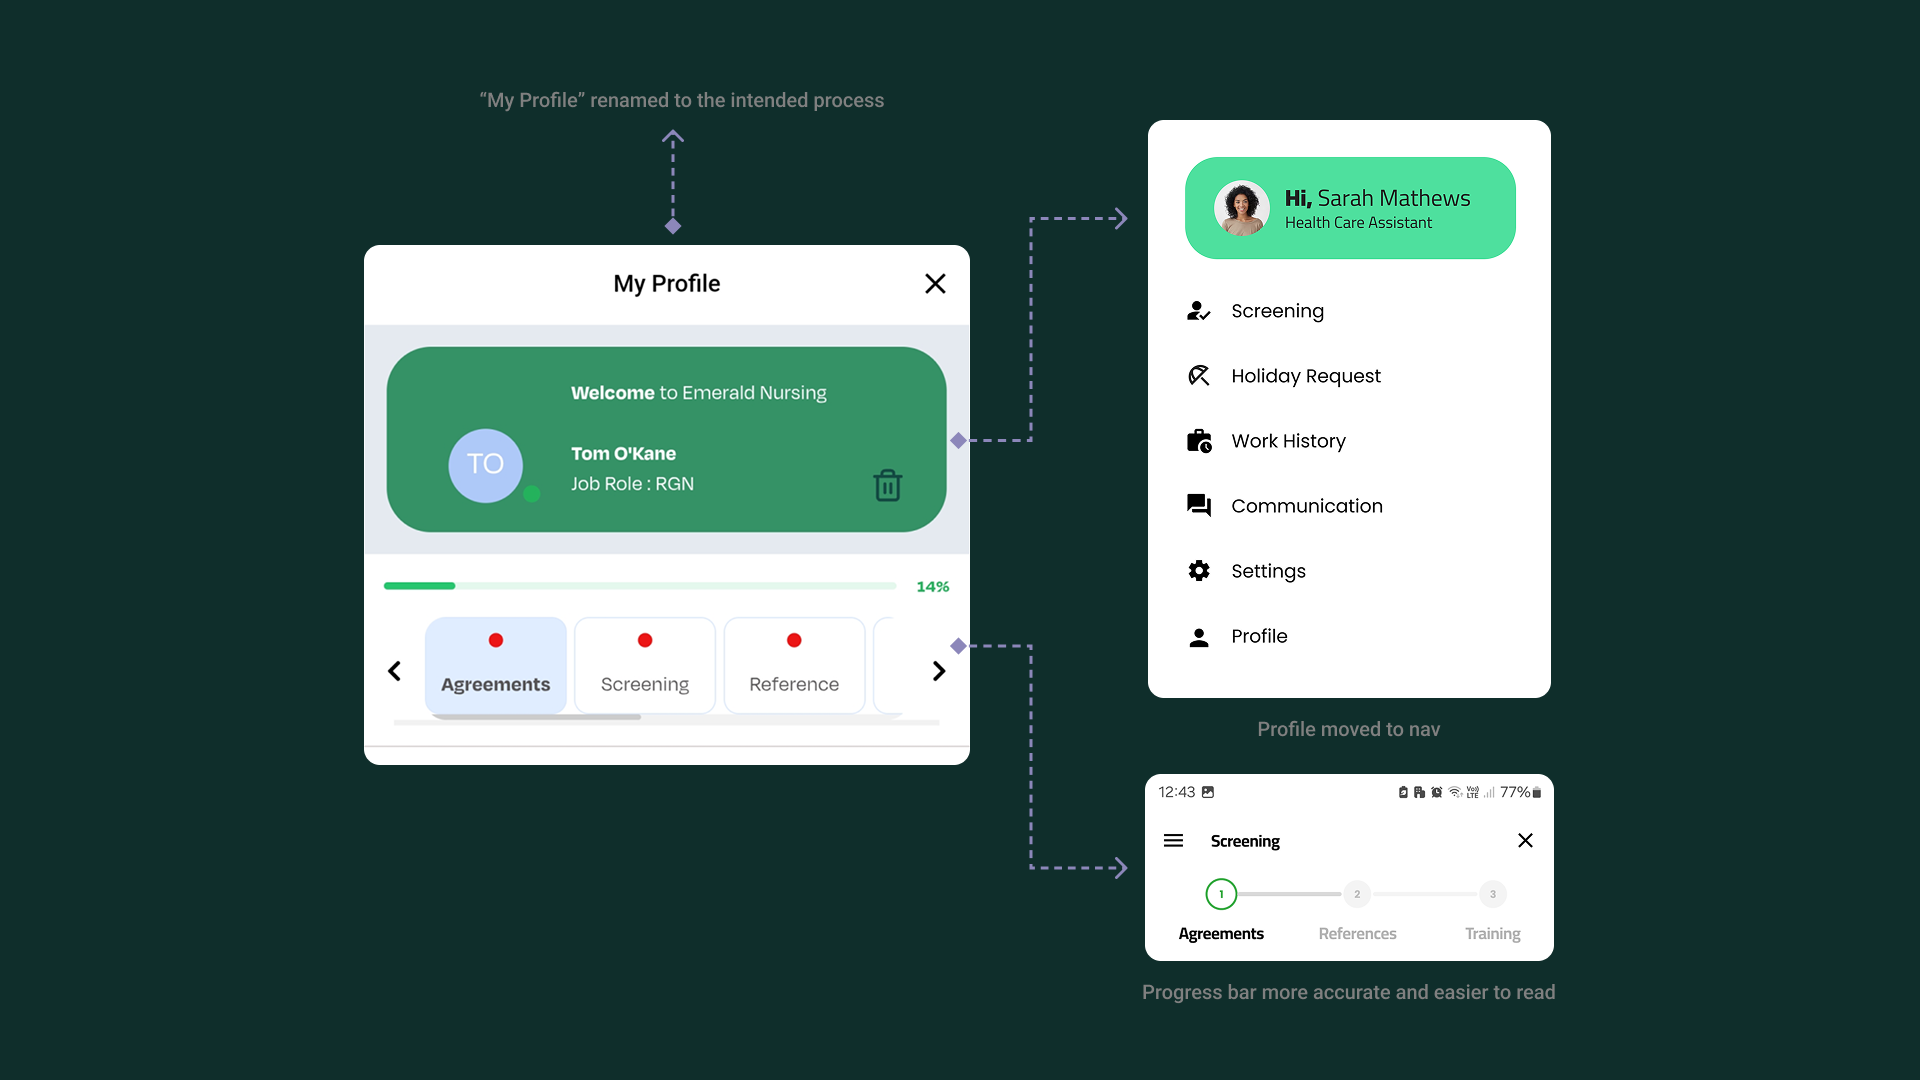Switch to the Reference tab

(794, 666)
